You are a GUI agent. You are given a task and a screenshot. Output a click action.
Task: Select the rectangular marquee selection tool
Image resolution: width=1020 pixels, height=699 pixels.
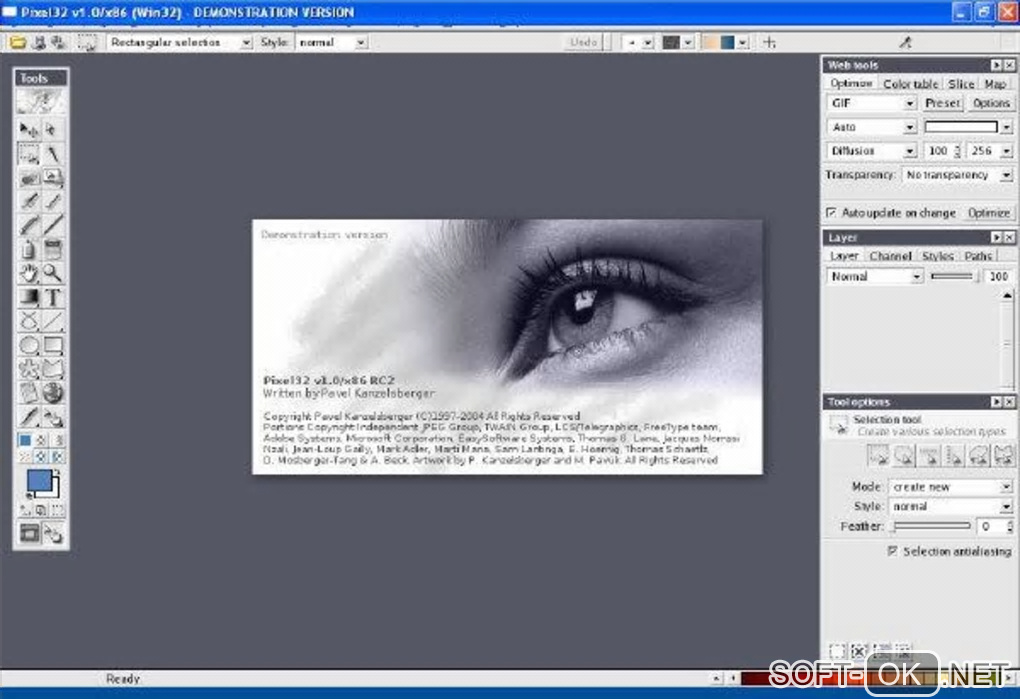tap(28, 155)
